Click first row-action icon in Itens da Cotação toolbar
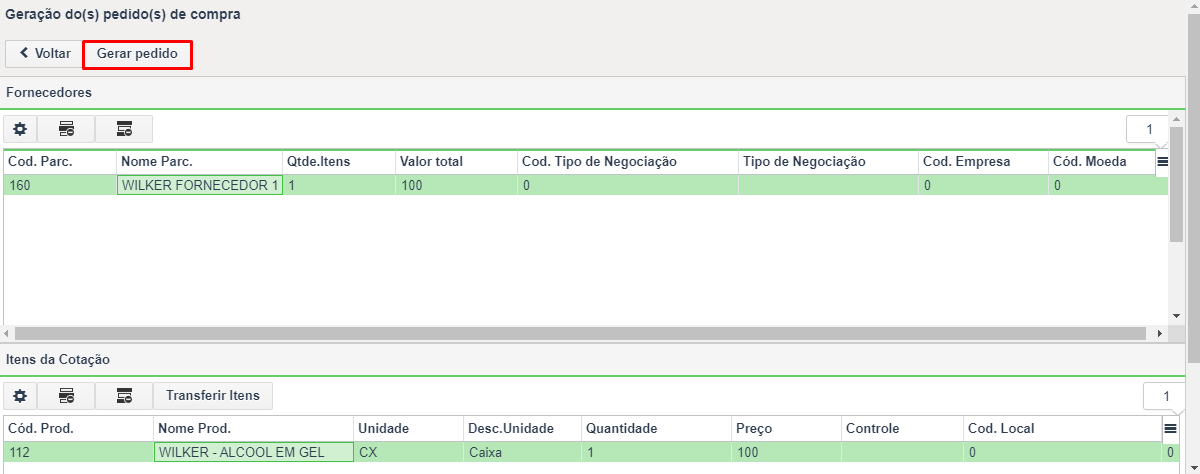The width and height of the screenshot is (1200, 474). coord(66,396)
